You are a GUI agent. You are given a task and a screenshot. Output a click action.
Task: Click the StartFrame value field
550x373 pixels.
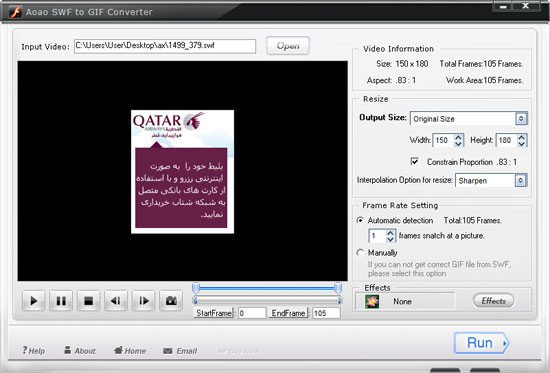pos(252,313)
